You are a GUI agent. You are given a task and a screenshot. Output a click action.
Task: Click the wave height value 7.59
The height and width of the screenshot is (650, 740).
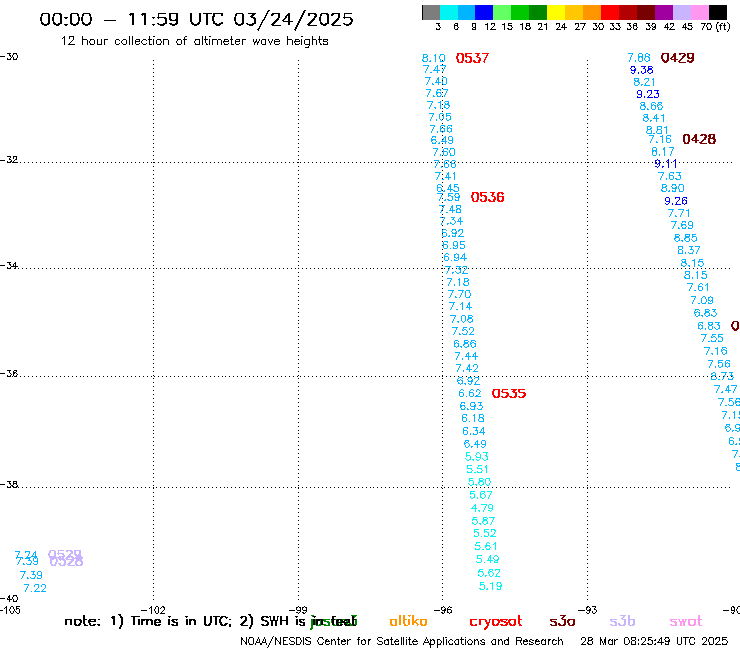pyautogui.click(x=448, y=197)
